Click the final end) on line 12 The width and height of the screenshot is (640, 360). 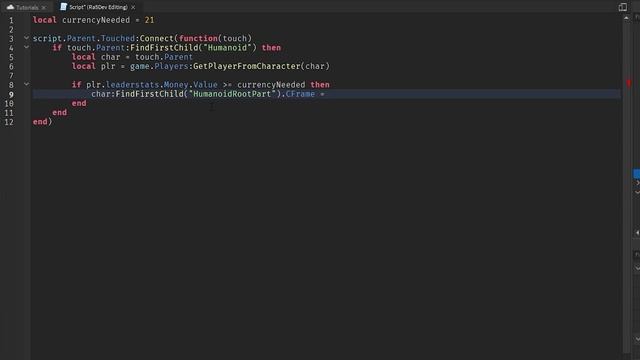[42, 122]
